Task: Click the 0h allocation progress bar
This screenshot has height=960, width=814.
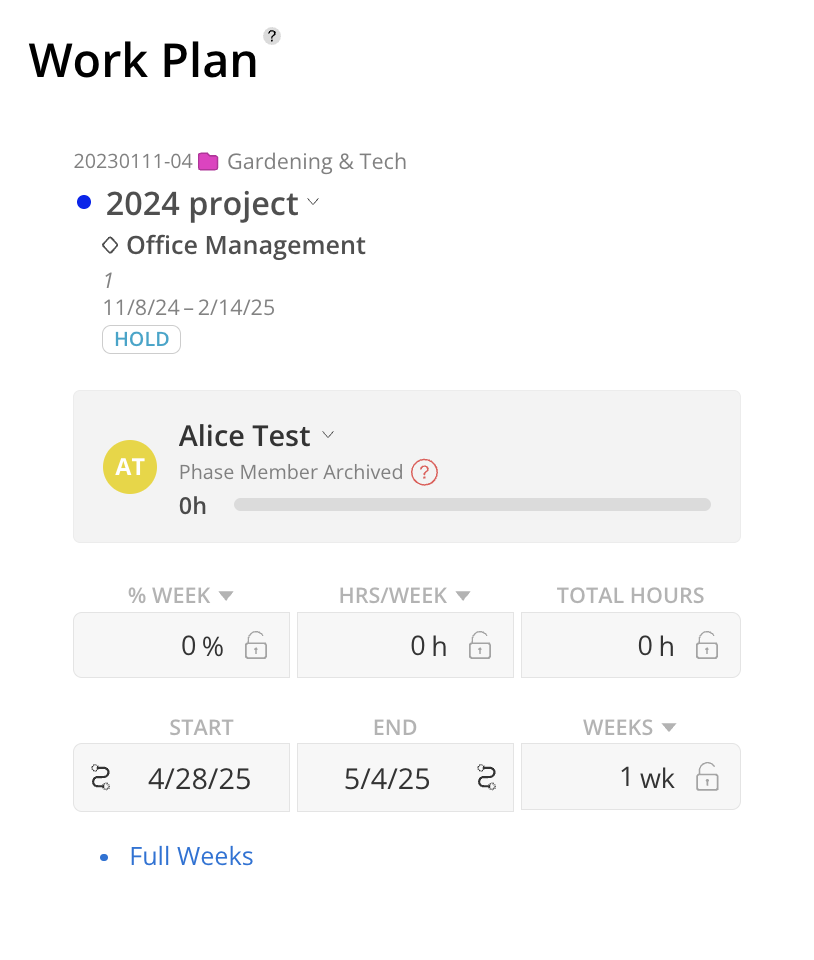Action: point(472,505)
